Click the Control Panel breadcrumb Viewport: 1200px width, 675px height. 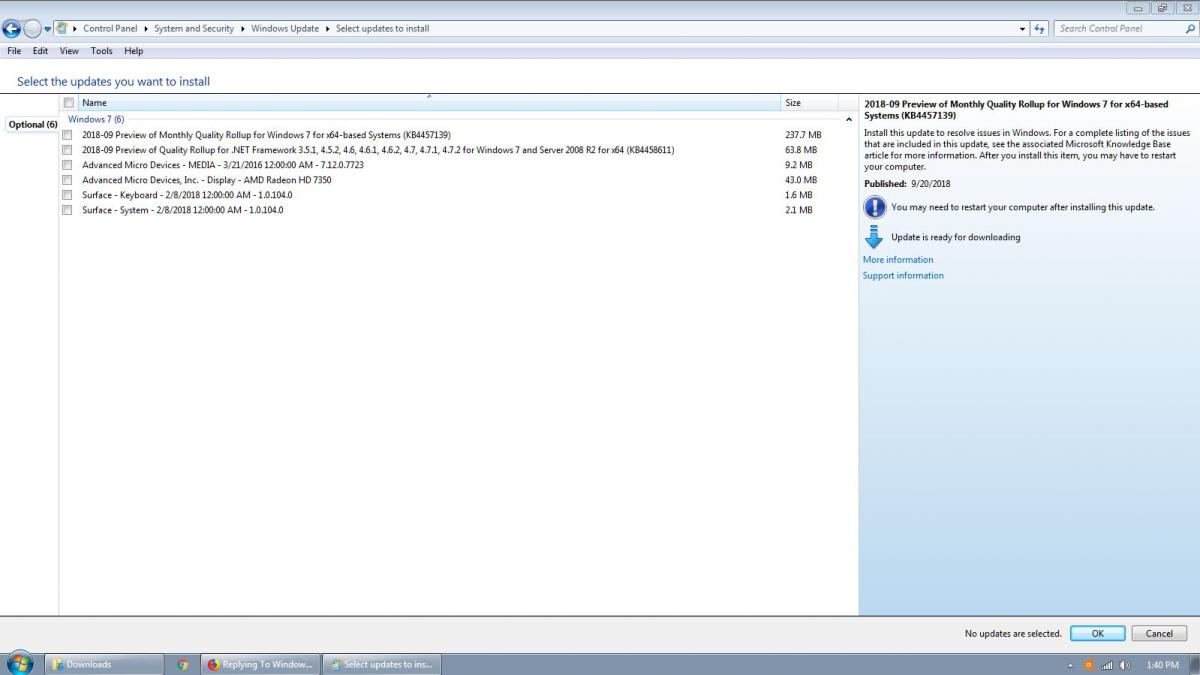coord(110,29)
